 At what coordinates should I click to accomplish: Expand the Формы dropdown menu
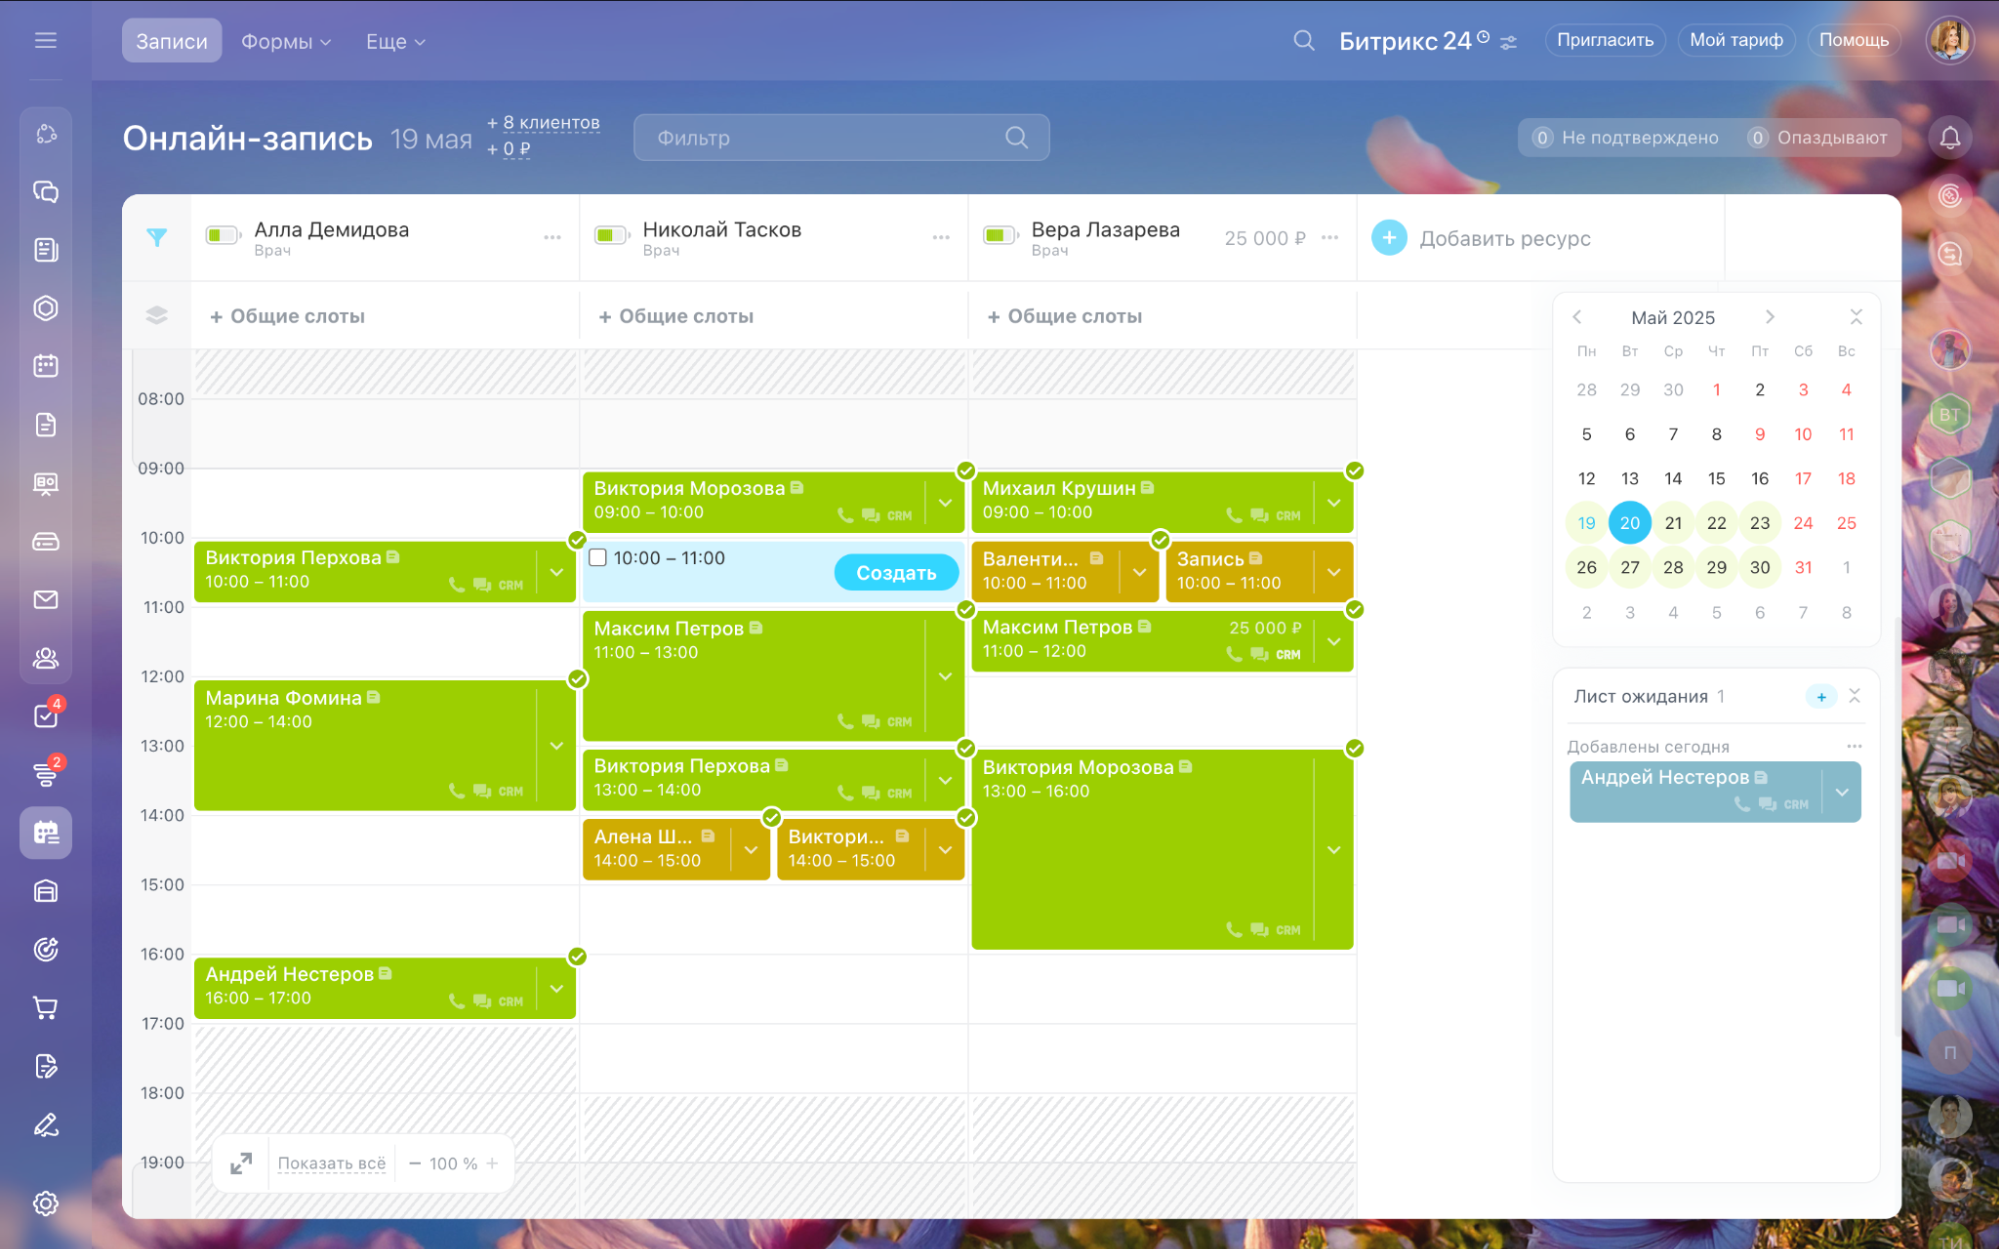[x=286, y=42]
